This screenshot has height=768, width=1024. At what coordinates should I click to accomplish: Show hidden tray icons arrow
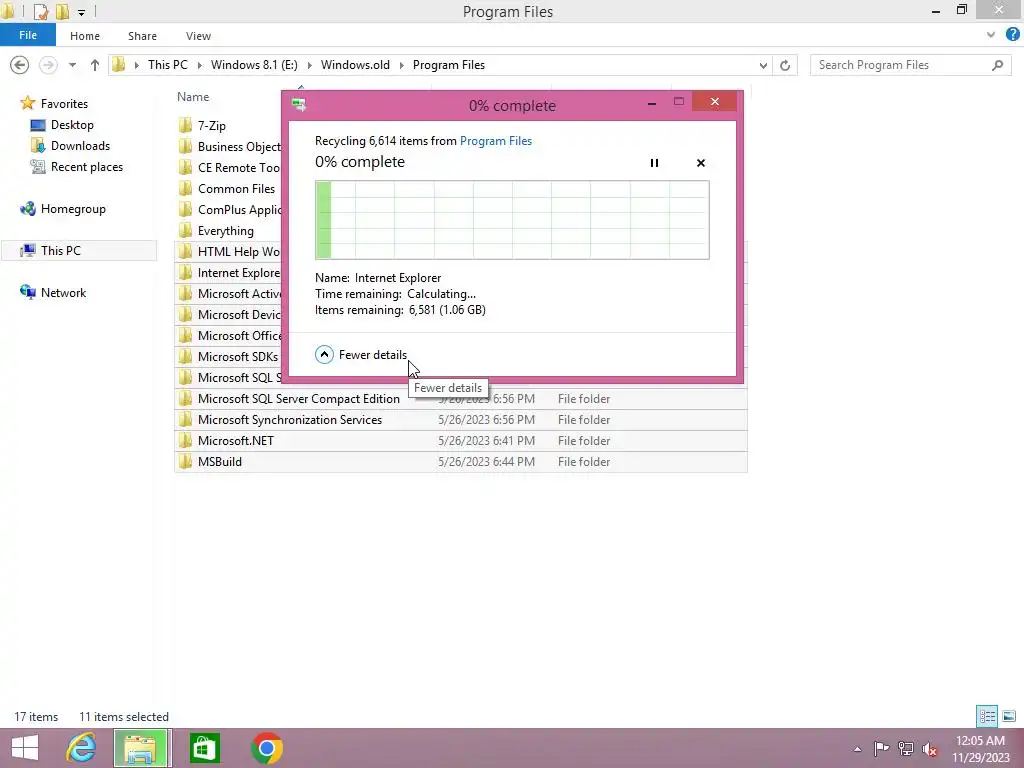tap(857, 749)
